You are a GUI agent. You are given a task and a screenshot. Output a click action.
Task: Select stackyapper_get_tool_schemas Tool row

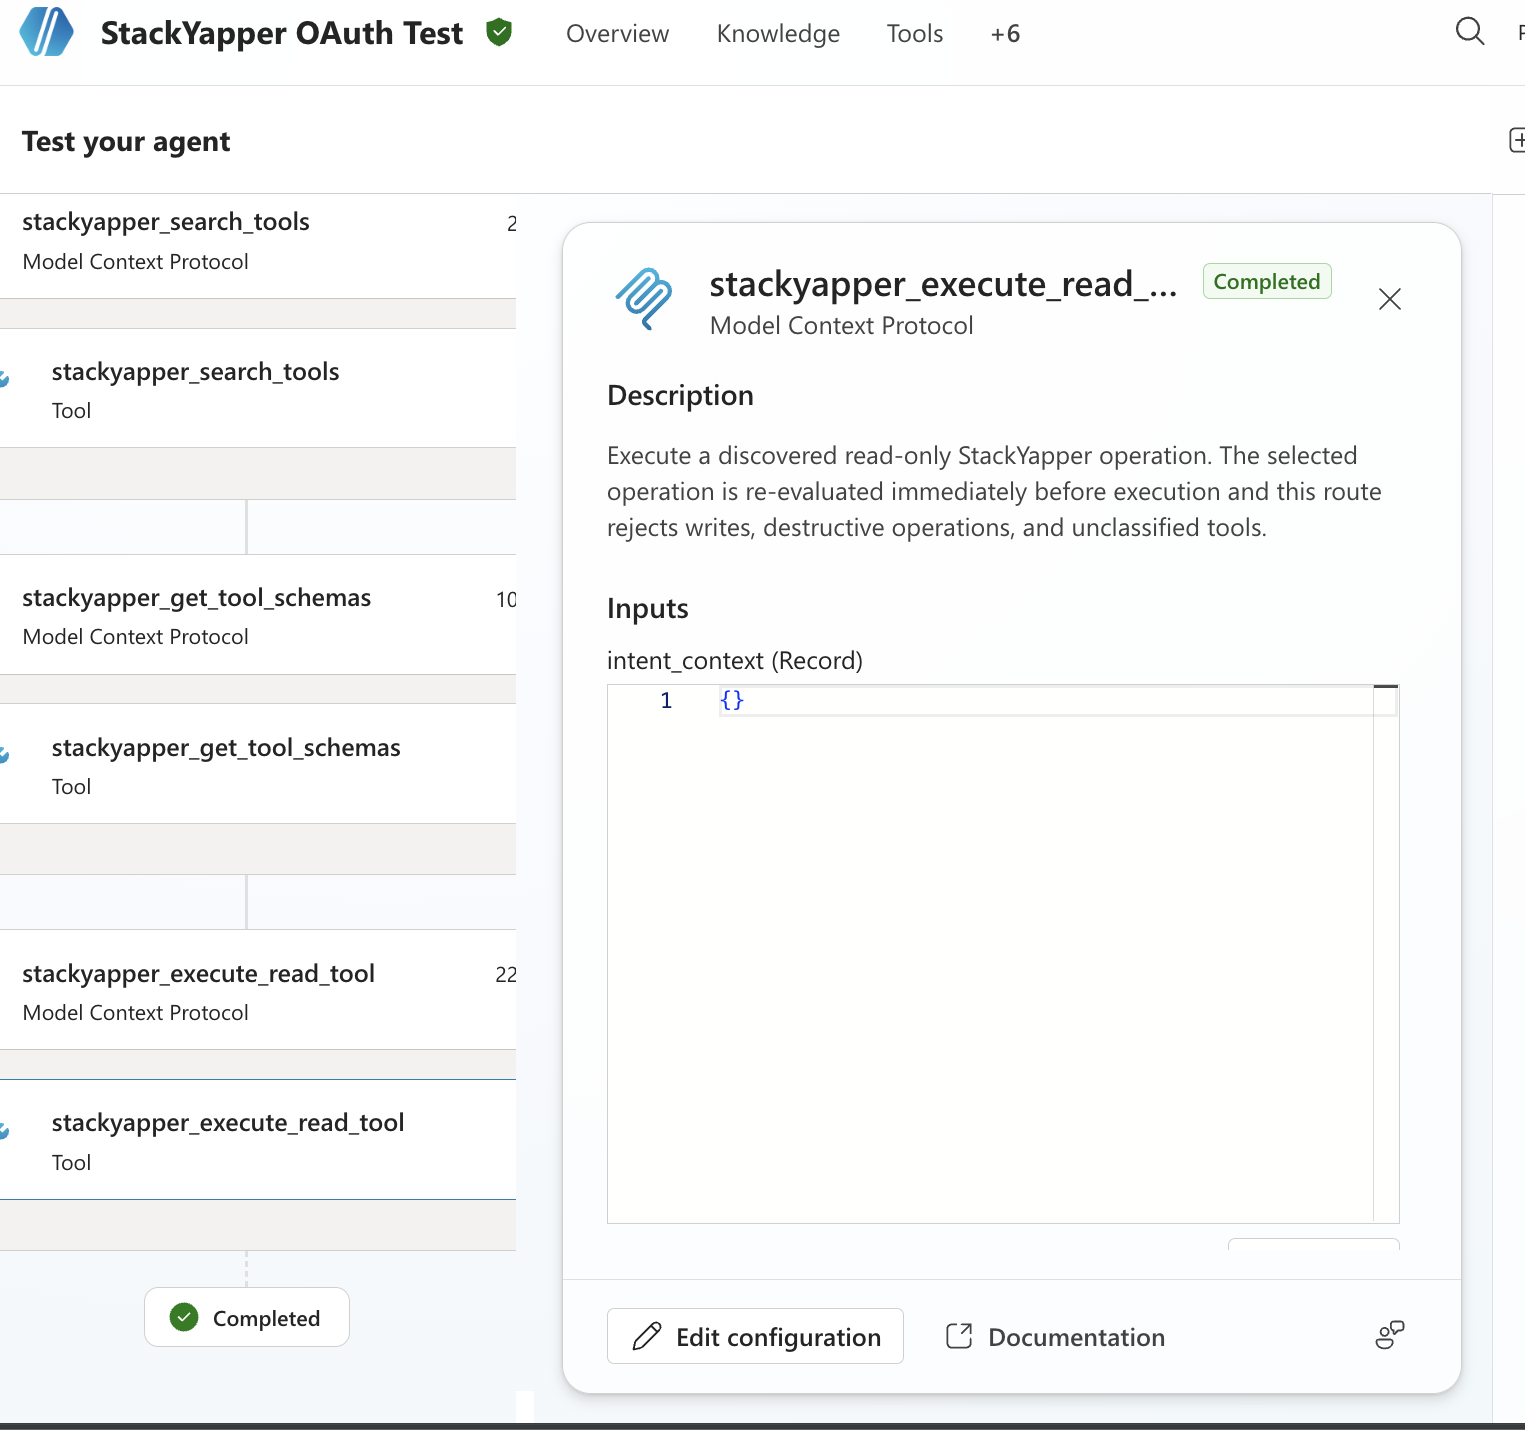pos(258,764)
